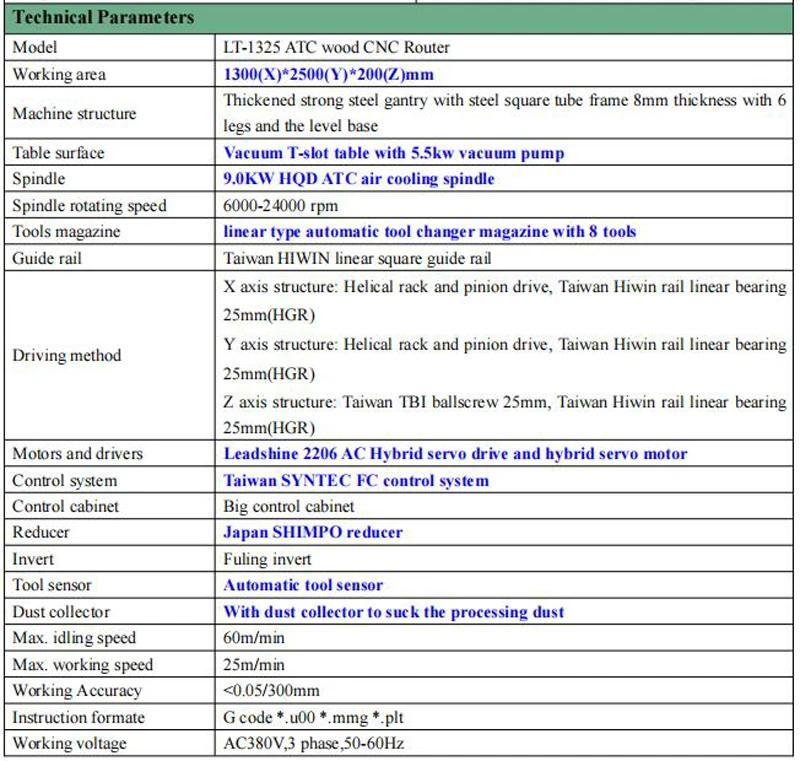
Task: Select the 'Instruction formate' label
Action: point(79,717)
